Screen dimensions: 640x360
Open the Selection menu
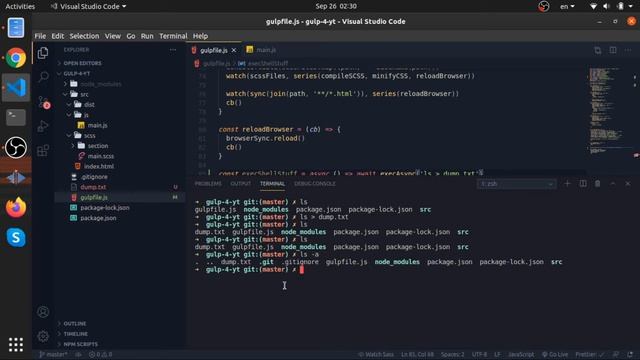click(x=84, y=36)
